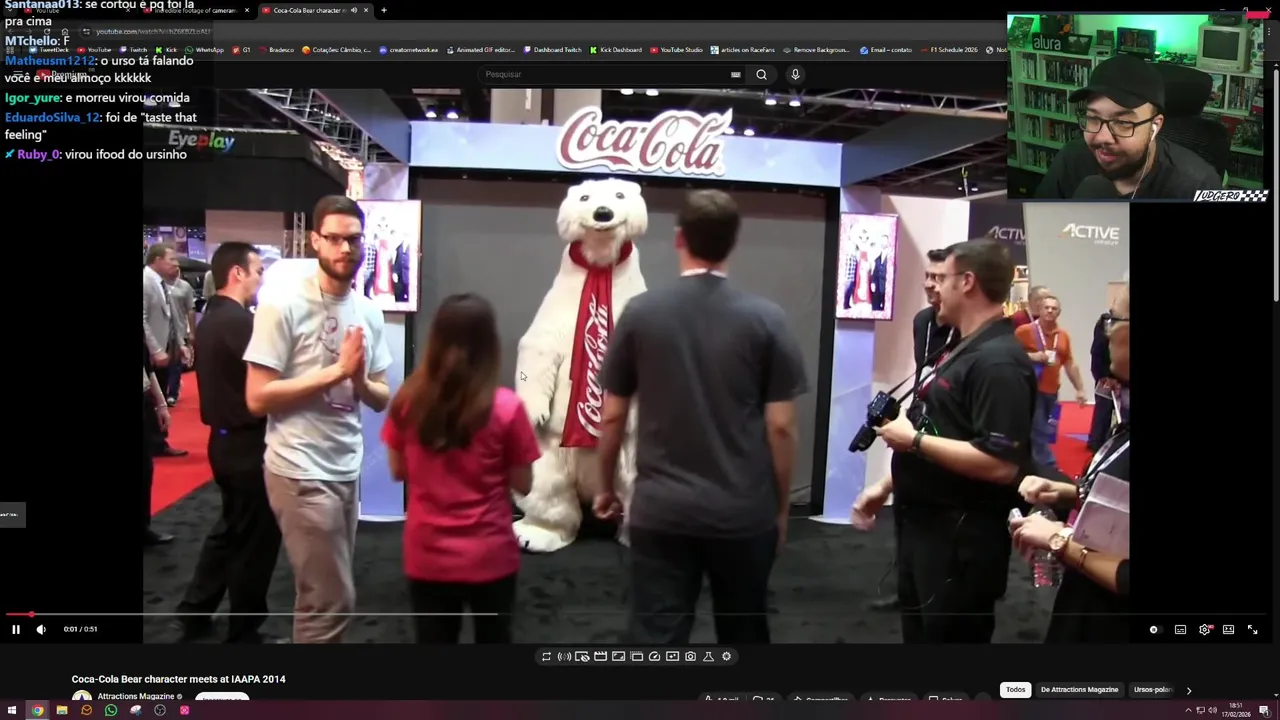Click the playback speed gauge icon
The image size is (1280, 720).
(x=654, y=657)
